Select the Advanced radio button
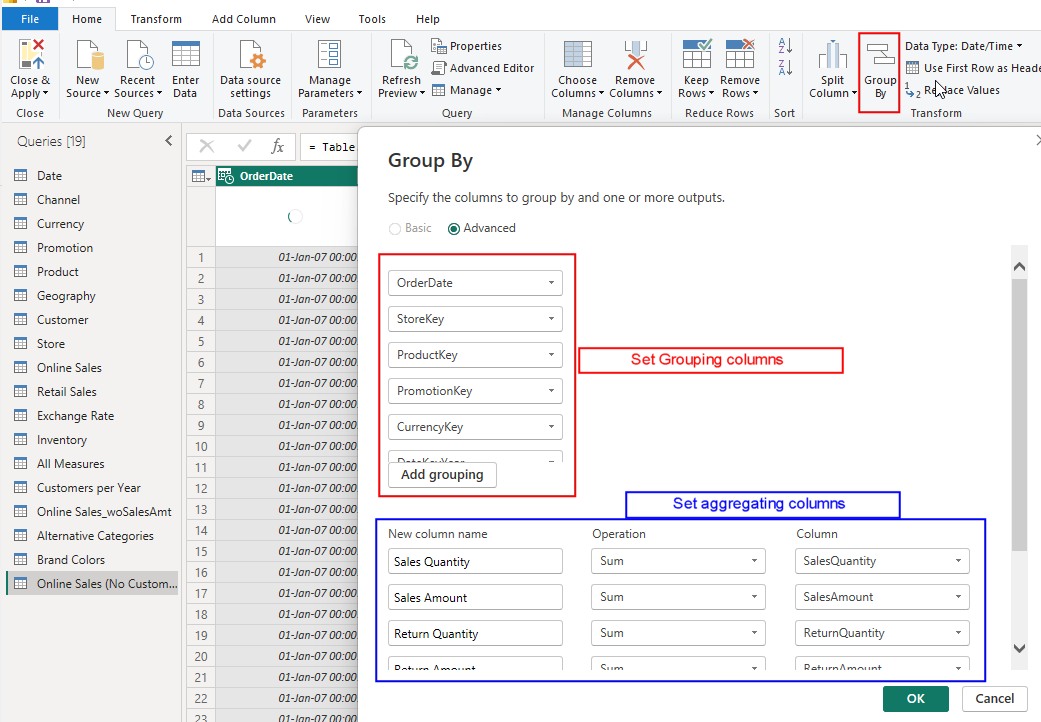1041x722 pixels. coord(455,228)
